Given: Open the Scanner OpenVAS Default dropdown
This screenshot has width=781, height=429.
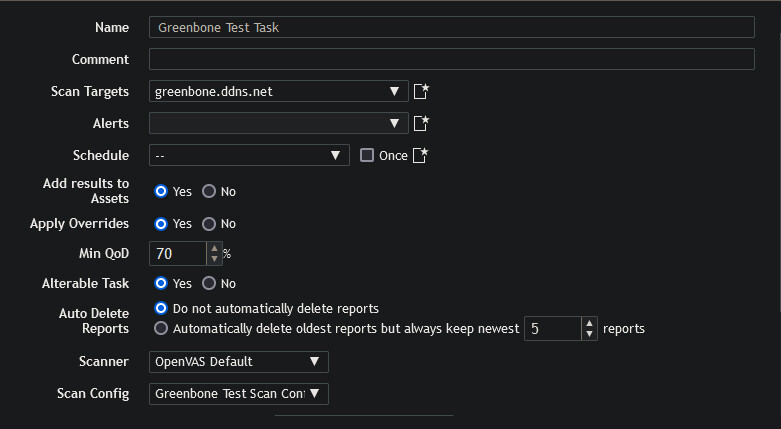Looking at the screenshot, I should click(x=239, y=362).
